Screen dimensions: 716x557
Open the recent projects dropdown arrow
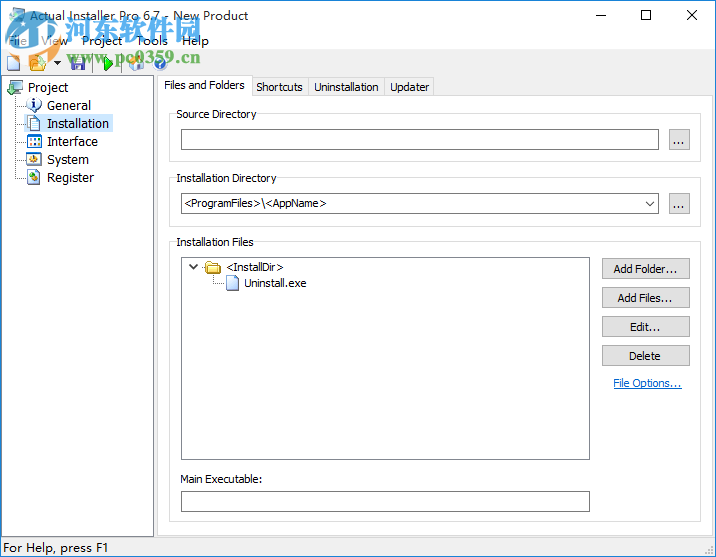(57, 63)
